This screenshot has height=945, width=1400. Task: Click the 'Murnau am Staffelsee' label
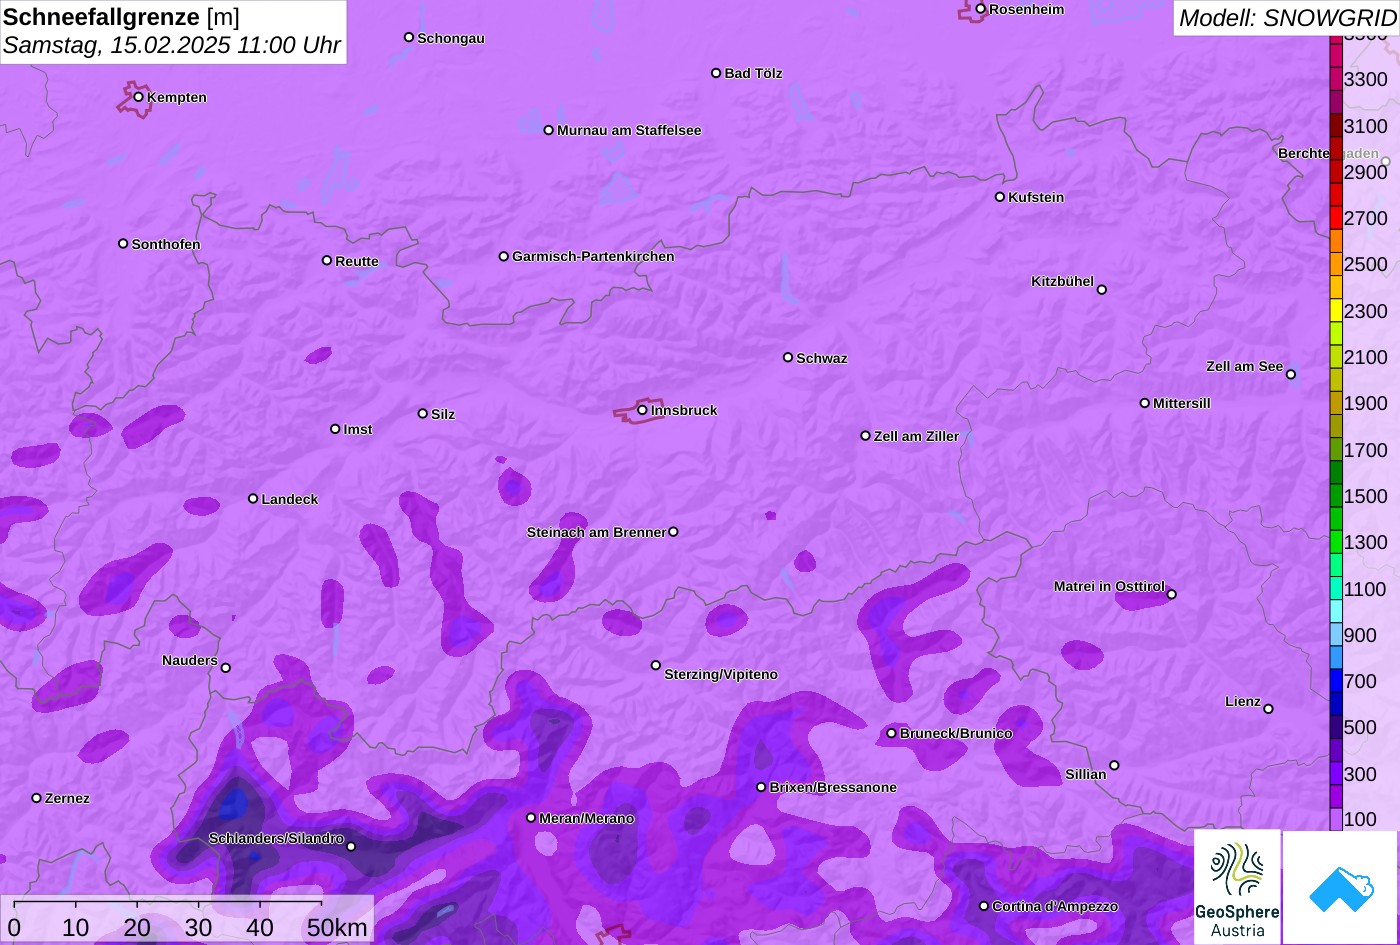(x=629, y=130)
